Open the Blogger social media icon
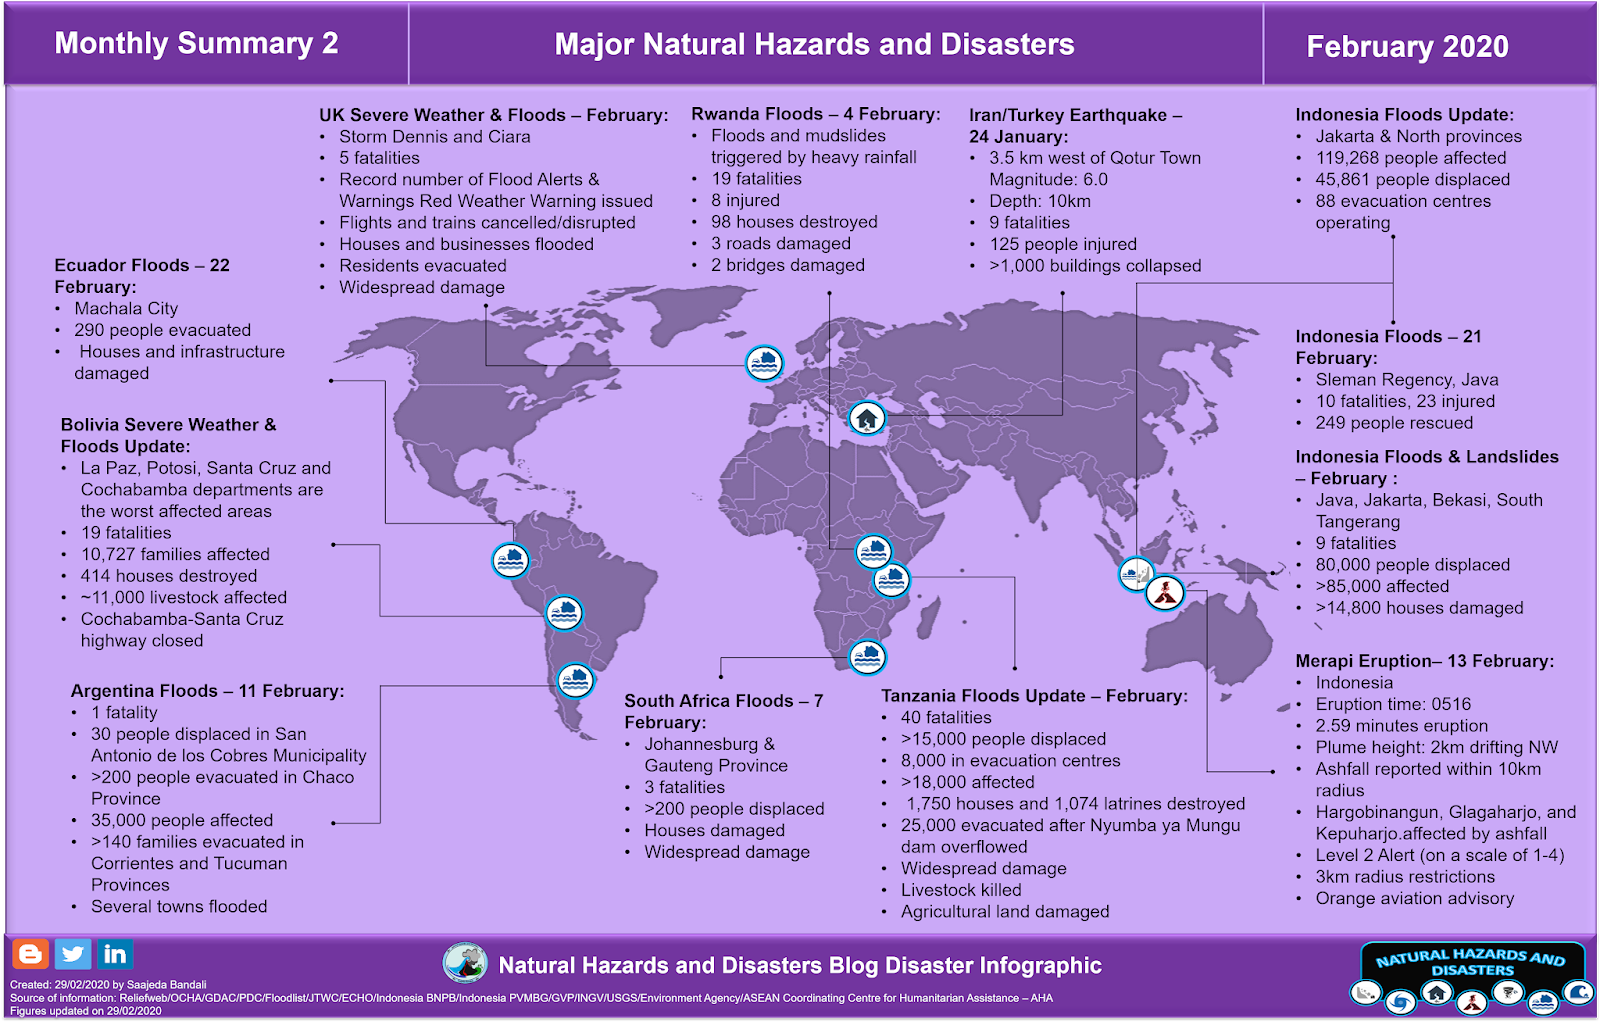The image size is (1600, 1029). (x=31, y=953)
